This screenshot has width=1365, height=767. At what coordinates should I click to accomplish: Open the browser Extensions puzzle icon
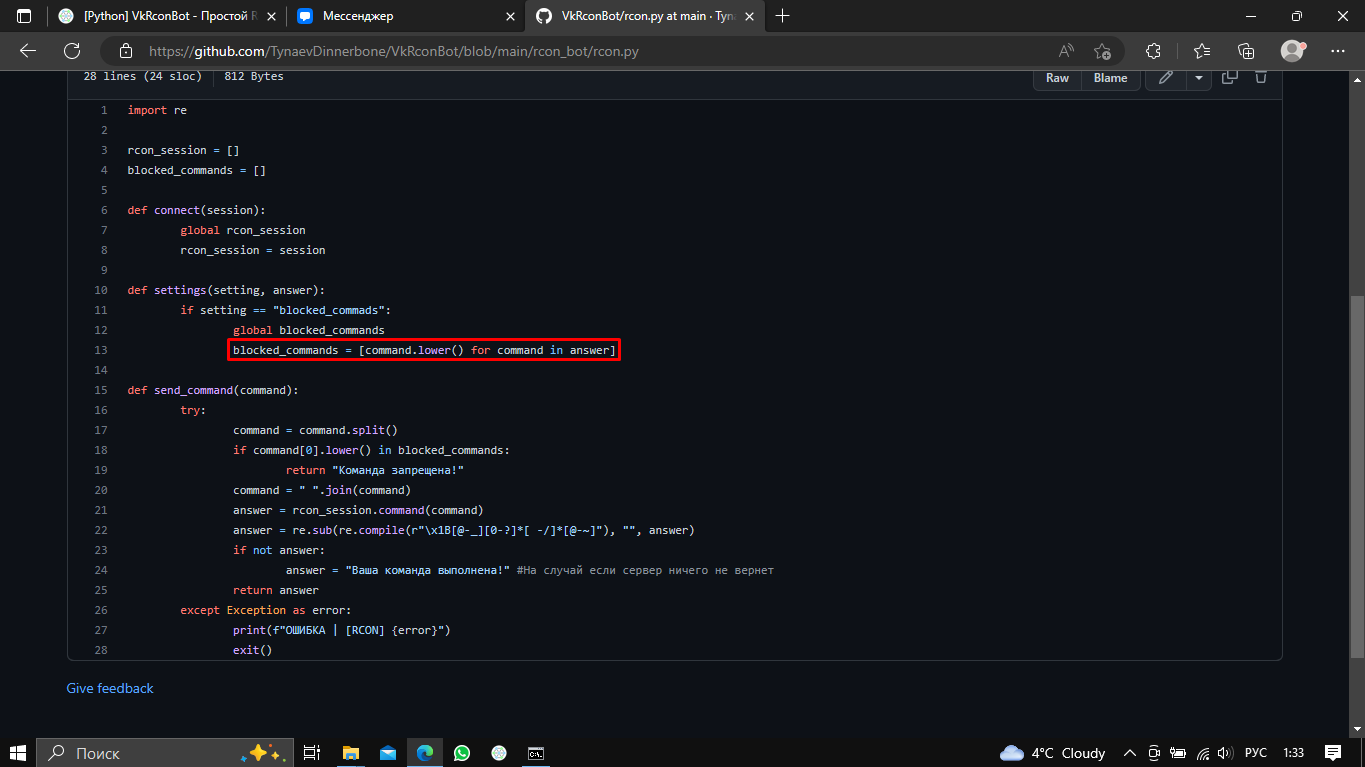[x=1153, y=51]
